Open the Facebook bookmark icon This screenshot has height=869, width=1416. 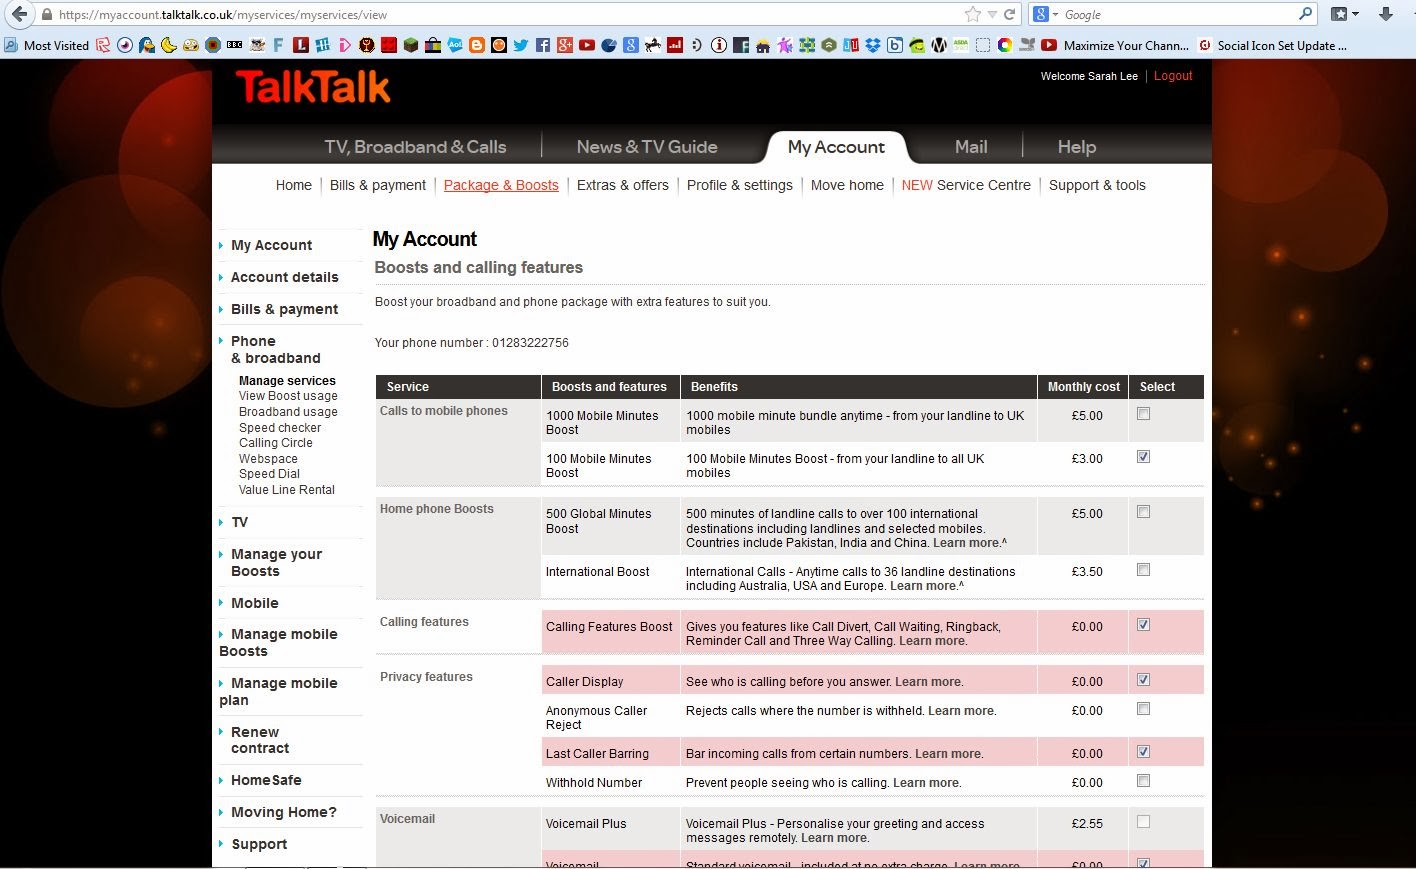(x=542, y=45)
